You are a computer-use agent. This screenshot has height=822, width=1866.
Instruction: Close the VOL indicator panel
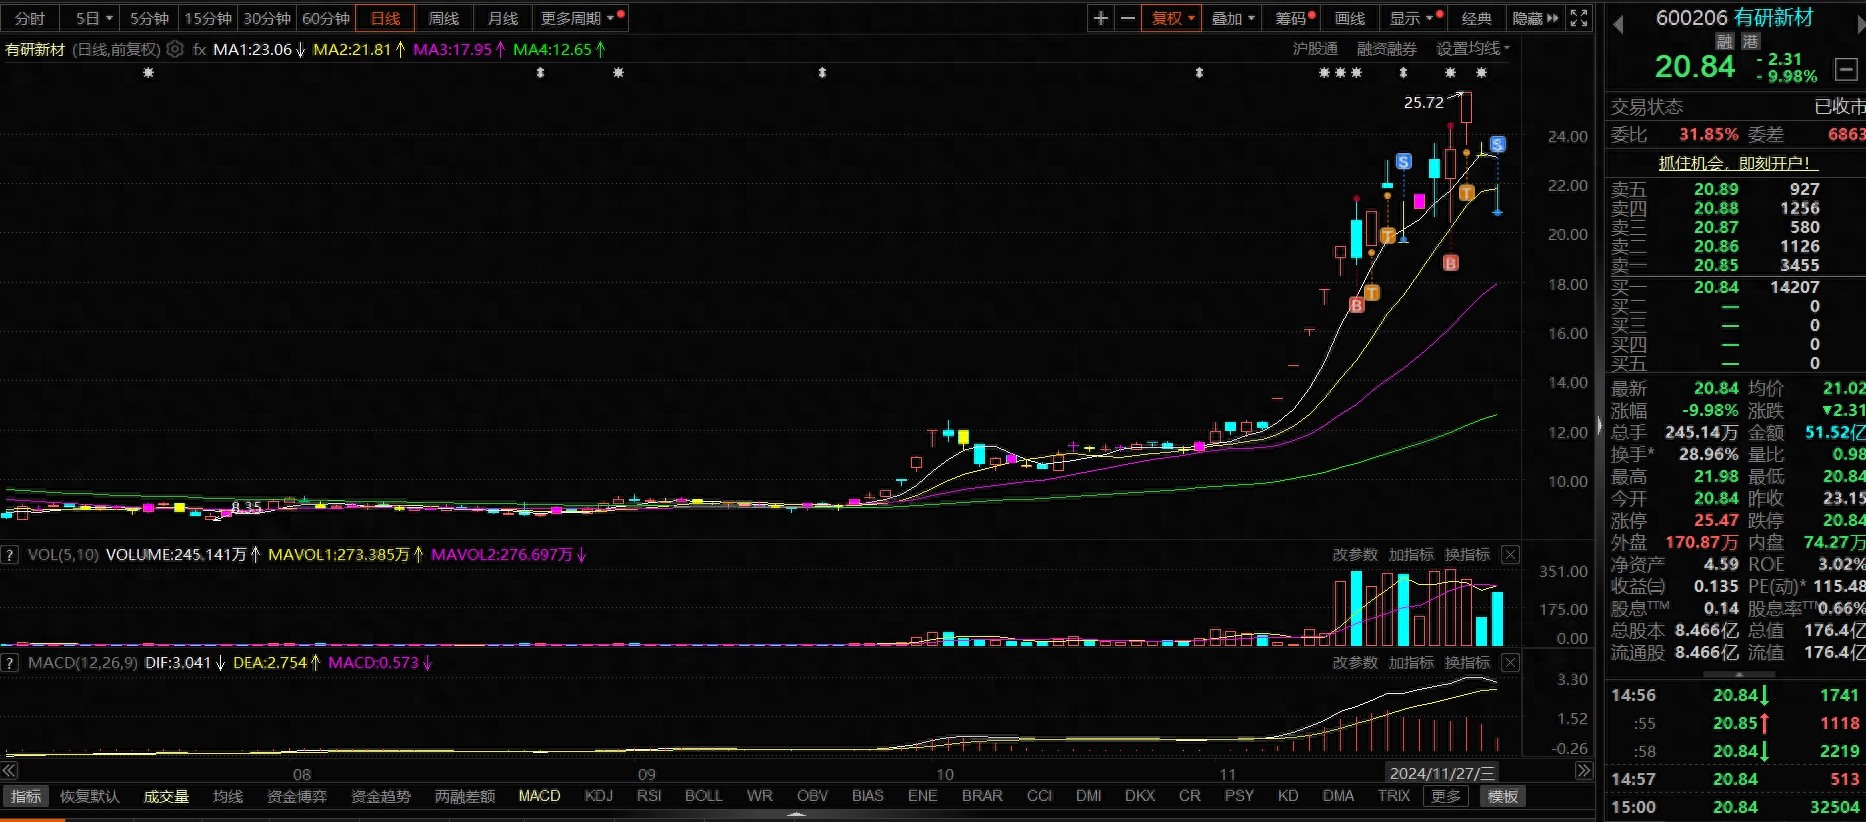[x=1510, y=555]
